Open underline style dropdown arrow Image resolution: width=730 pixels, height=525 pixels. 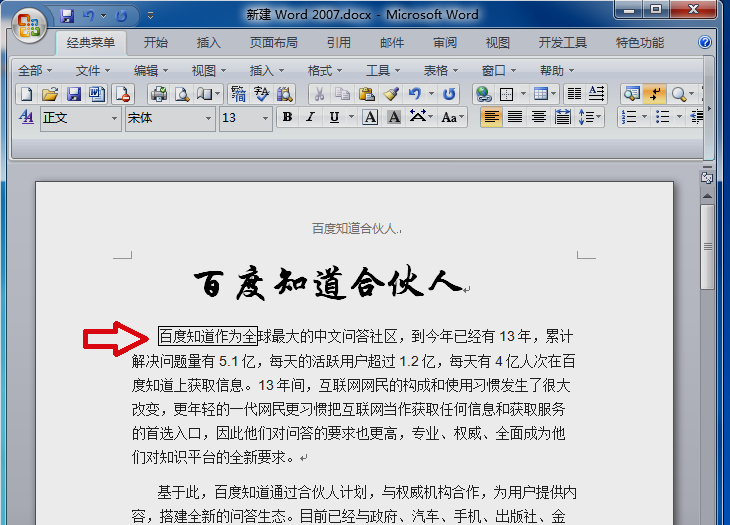(351, 117)
